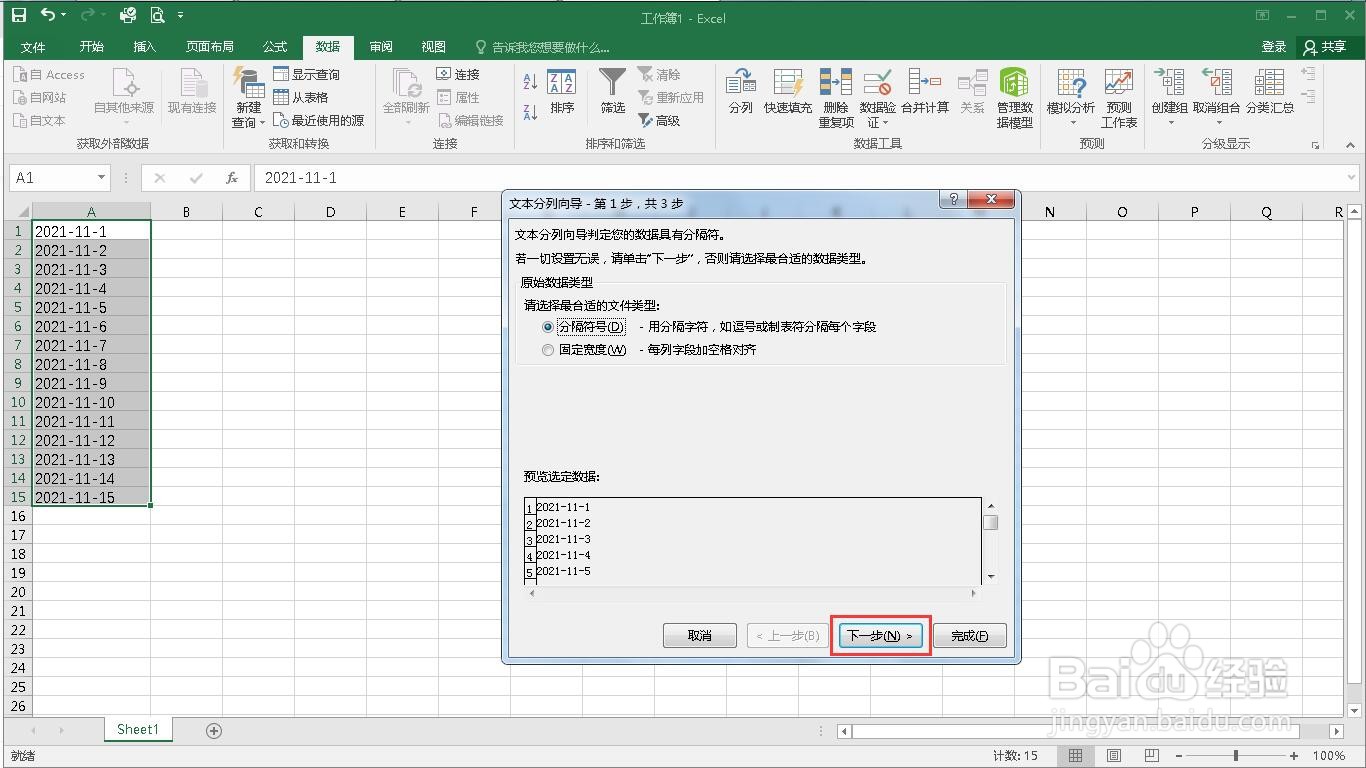The height and width of the screenshot is (768, 1366).
Task: Click the 合并计算 (Consolidate) icon
Action: tap(925, 95)
